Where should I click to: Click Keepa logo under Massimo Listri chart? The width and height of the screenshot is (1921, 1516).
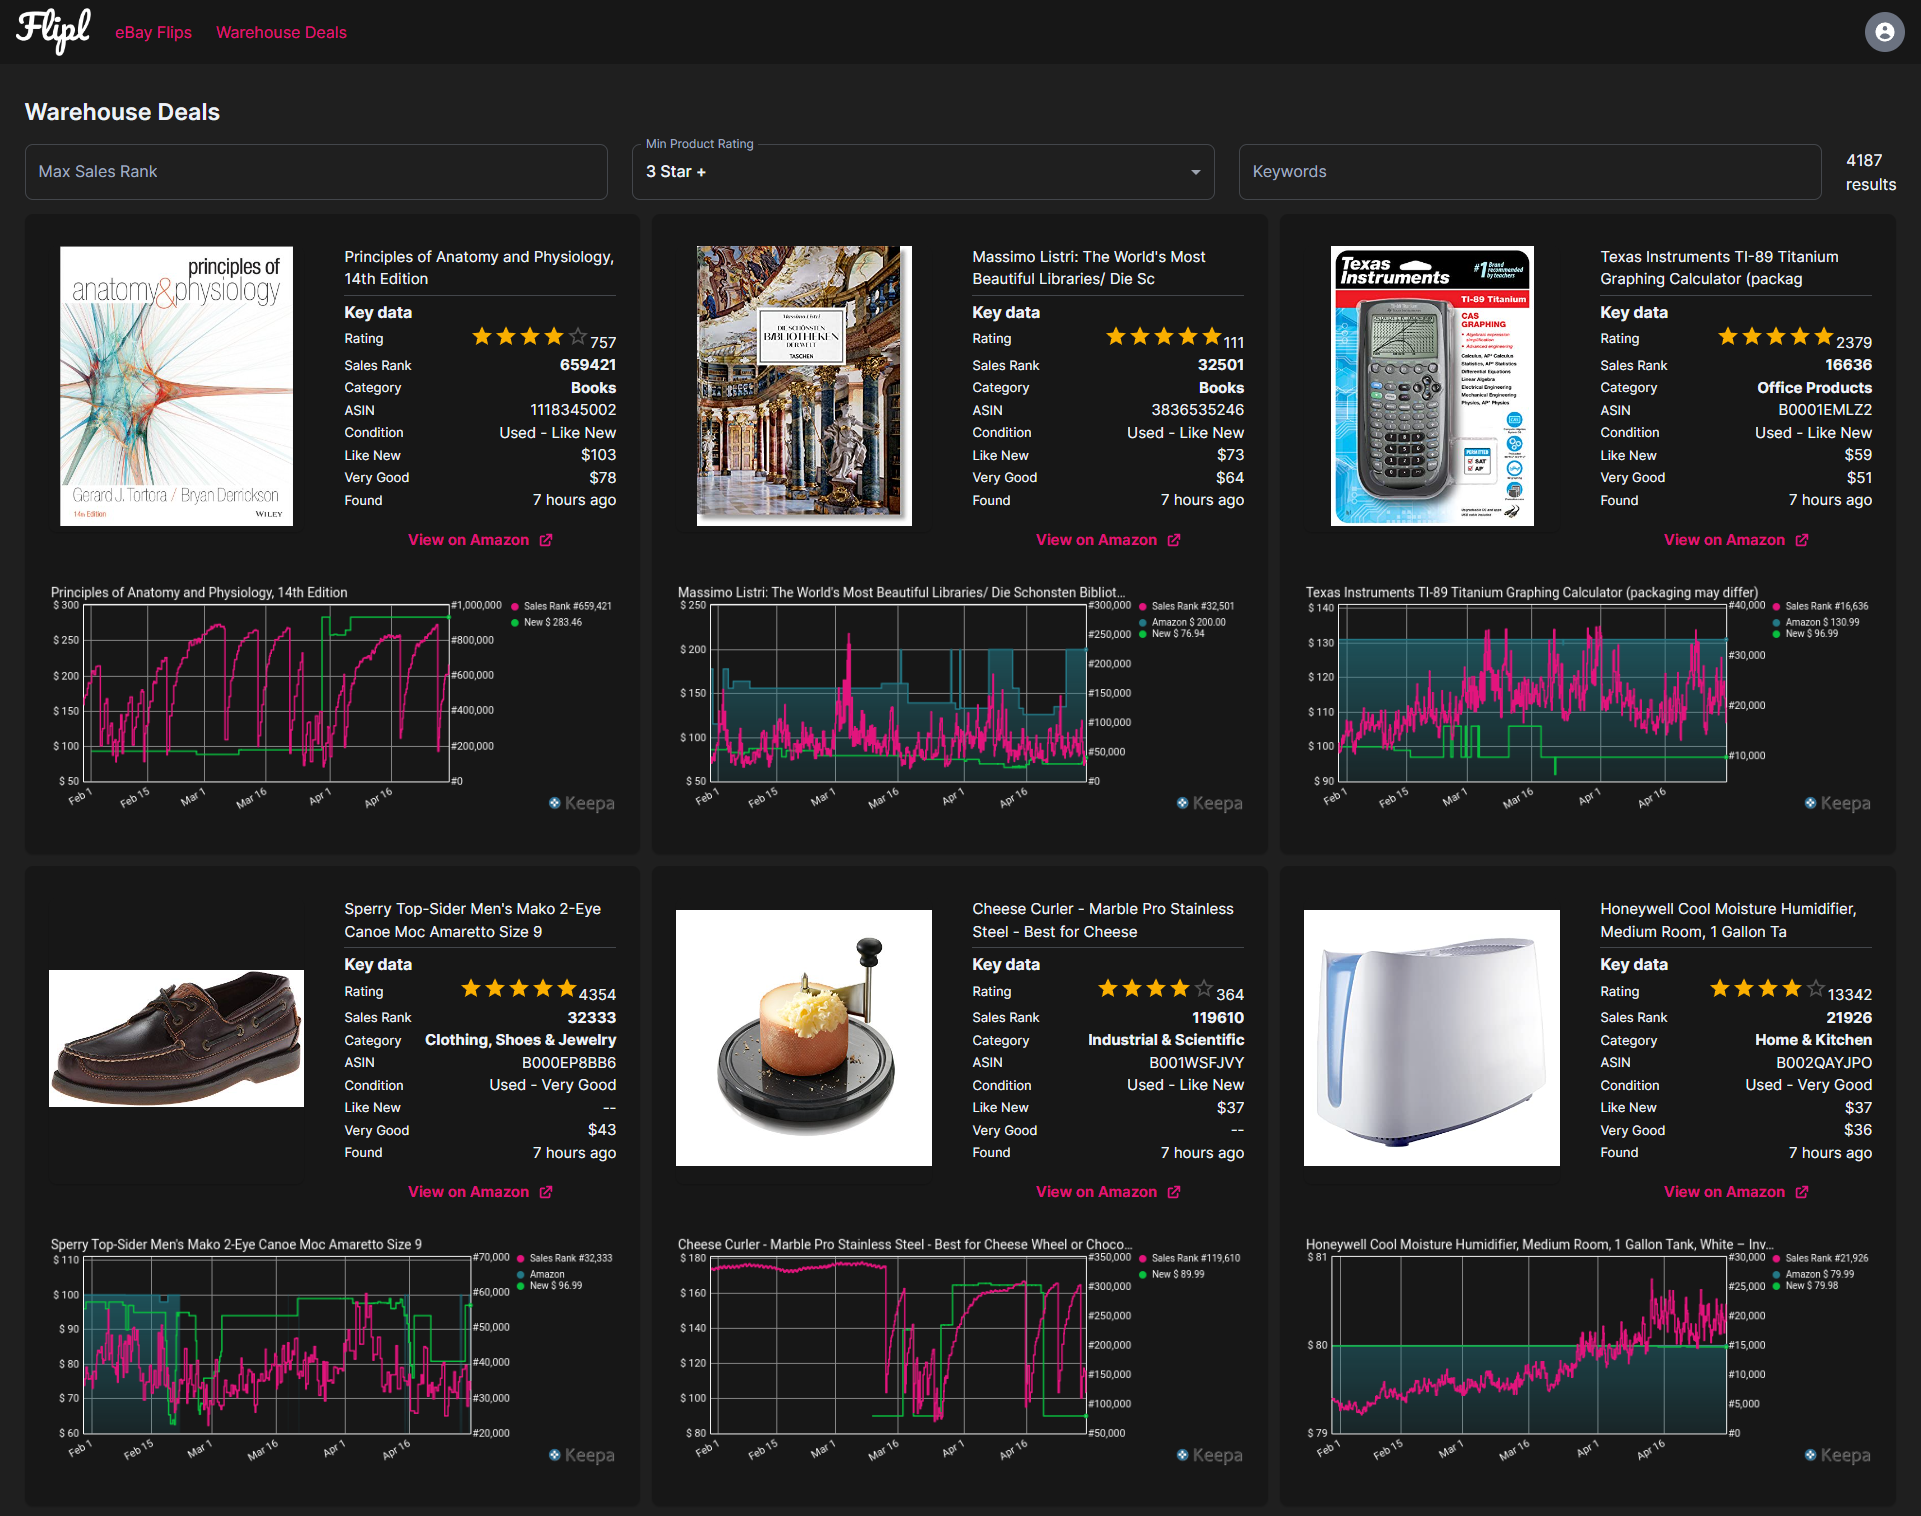click(1210, 803)
